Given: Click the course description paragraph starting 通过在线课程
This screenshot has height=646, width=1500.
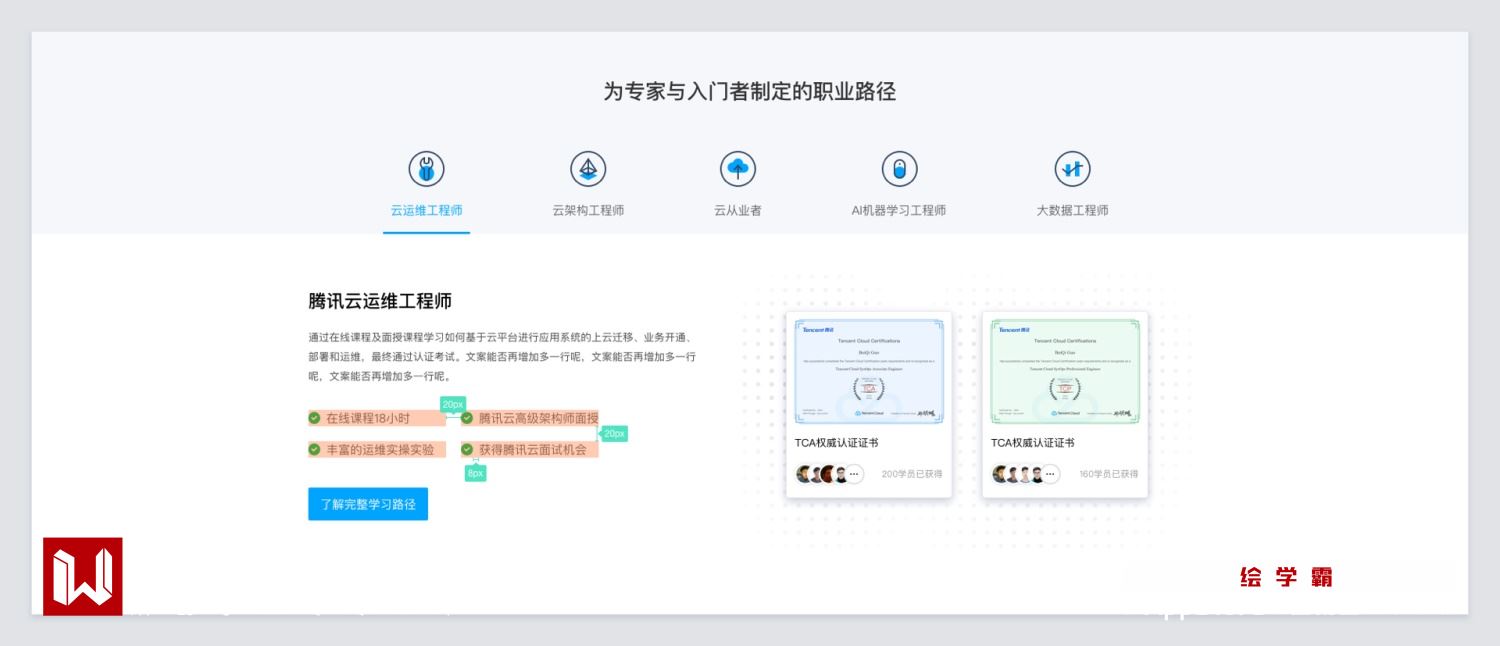Looking at the screenshot, I should tap(502, 357).
